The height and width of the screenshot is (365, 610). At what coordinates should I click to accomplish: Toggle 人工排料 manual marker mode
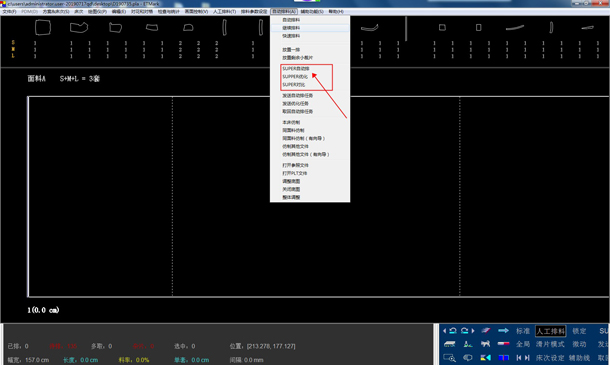click(x=550, y=331)
